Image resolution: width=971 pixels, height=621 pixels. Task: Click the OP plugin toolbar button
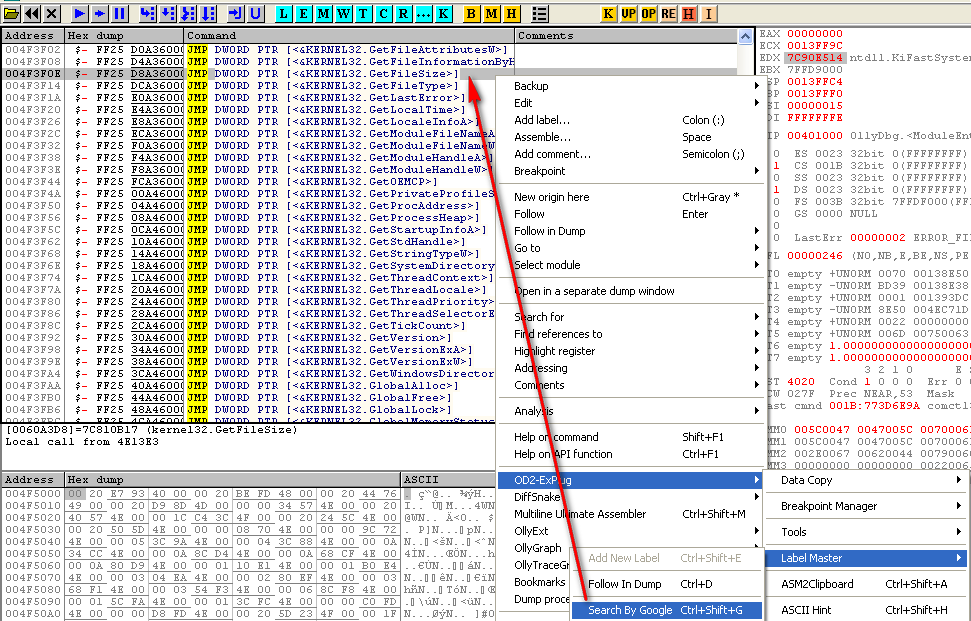pyautogui.click(x=648, y=13)
